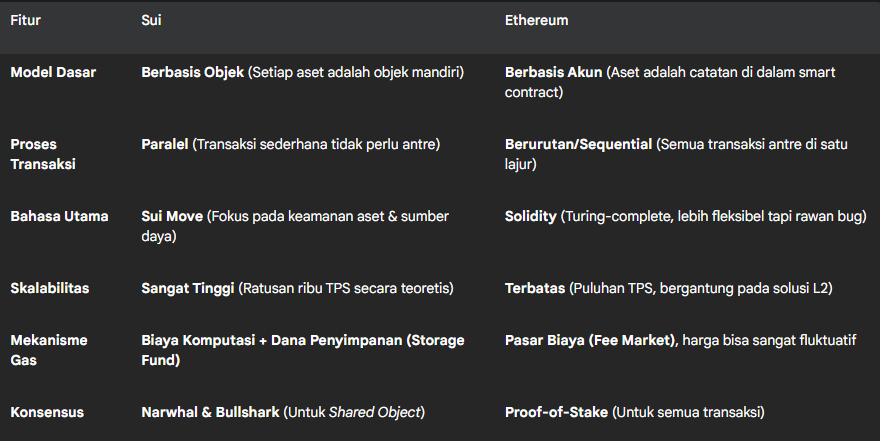Viewport: 880px width, 441px height.
Task: Click the "Terbatas" cell text
Action: (x=535, y=289)
